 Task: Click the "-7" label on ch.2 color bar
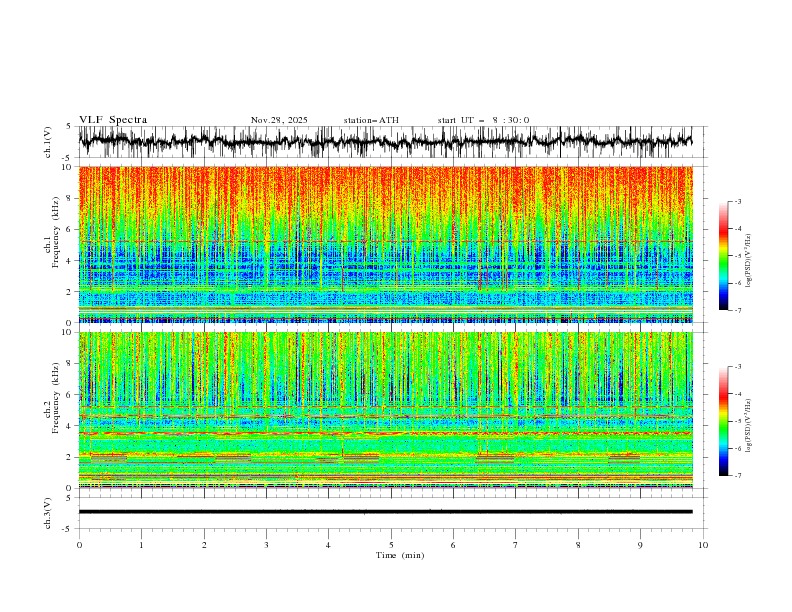tap(738, 476)
